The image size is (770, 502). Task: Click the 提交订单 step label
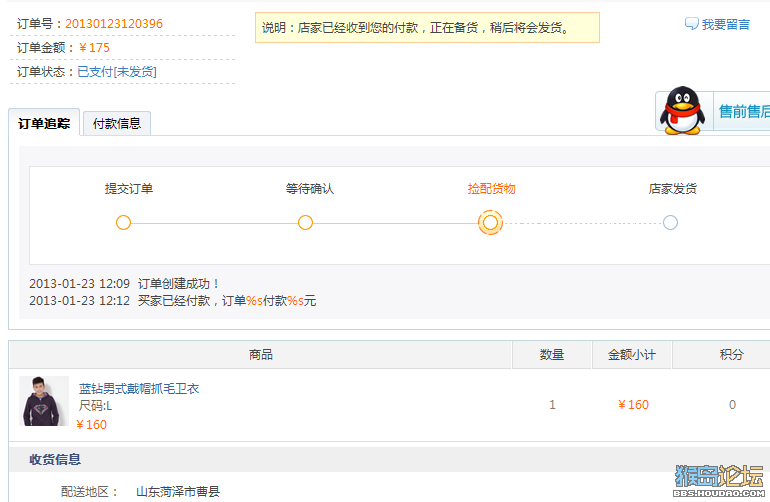tap(129, 189)
